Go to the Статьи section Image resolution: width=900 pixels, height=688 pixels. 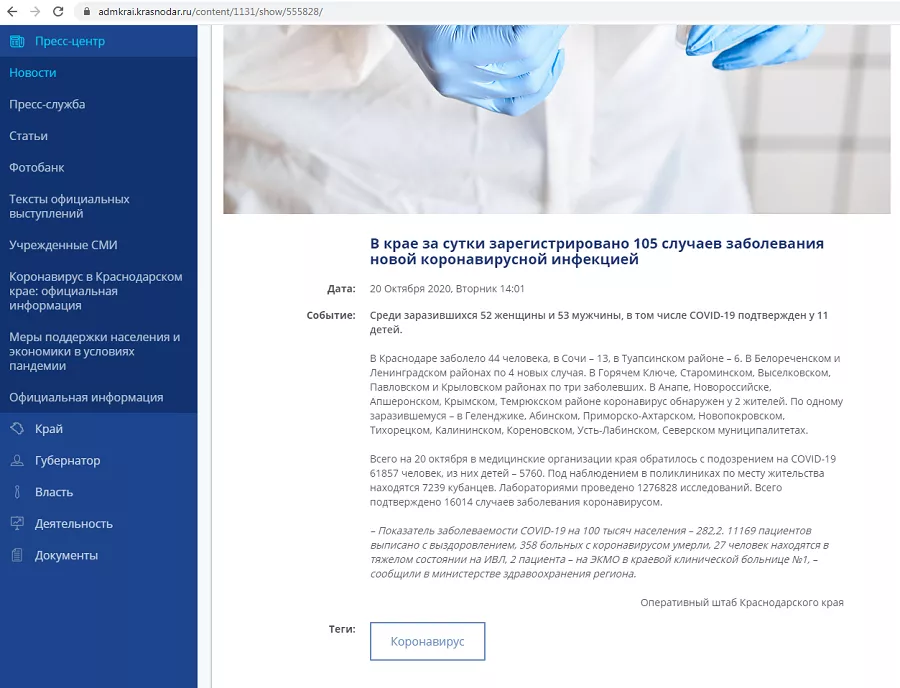pos(29,136)
